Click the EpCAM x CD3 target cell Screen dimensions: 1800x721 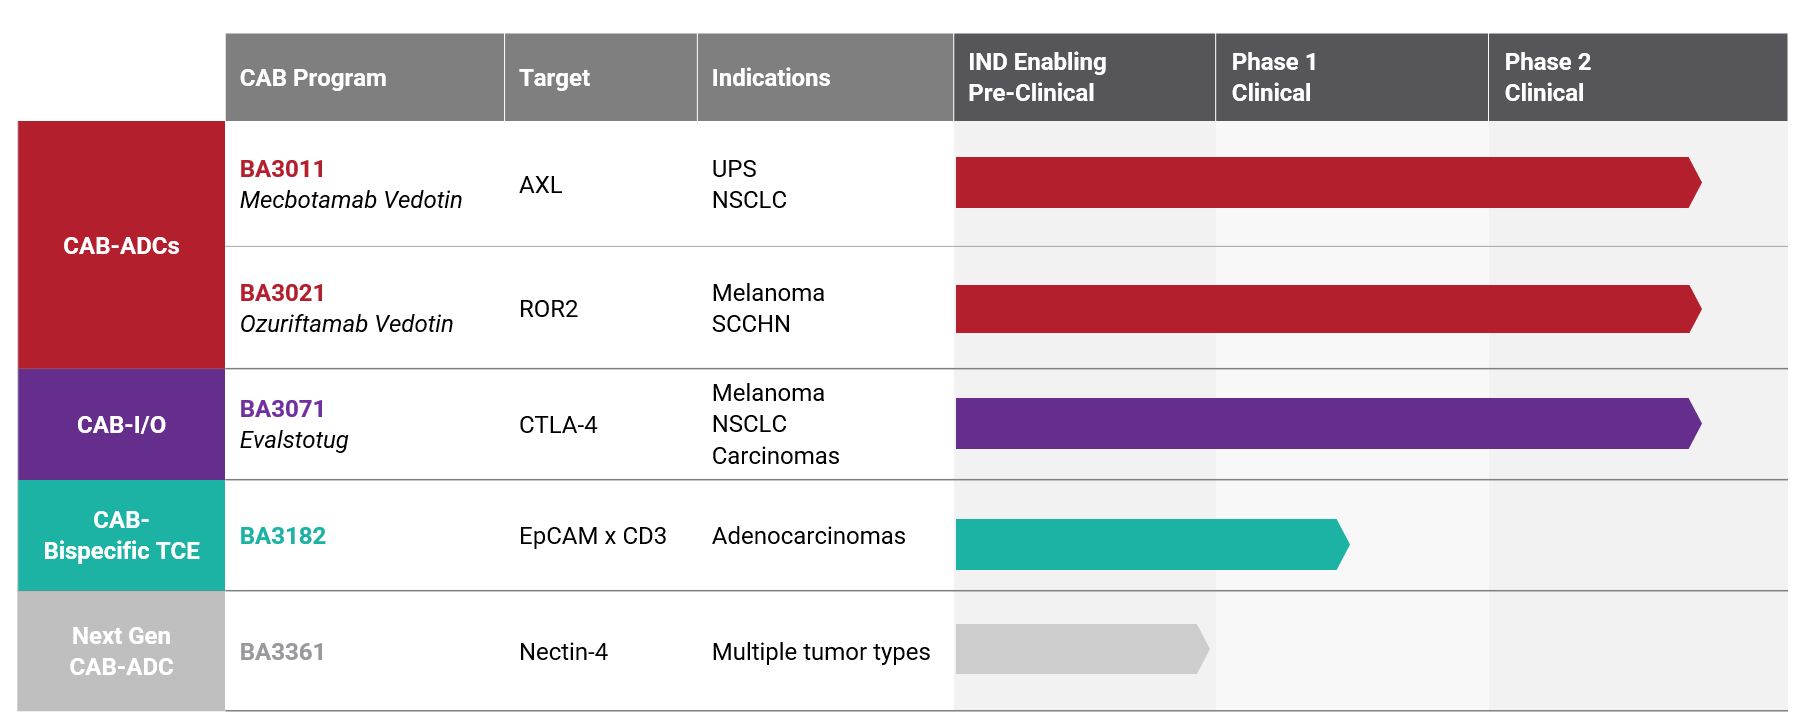(592, 536)
